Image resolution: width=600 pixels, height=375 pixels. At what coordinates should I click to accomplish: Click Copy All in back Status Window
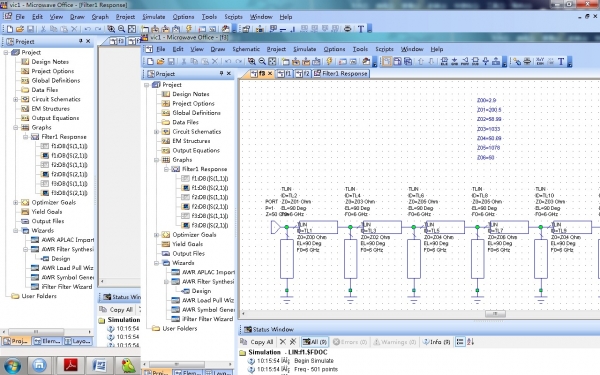[117, 310]
